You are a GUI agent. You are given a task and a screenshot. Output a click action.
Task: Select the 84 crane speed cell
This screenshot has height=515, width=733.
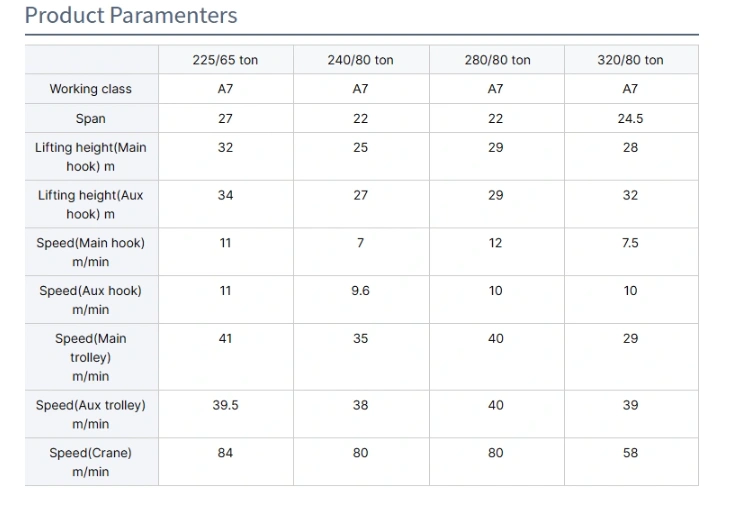225,453
